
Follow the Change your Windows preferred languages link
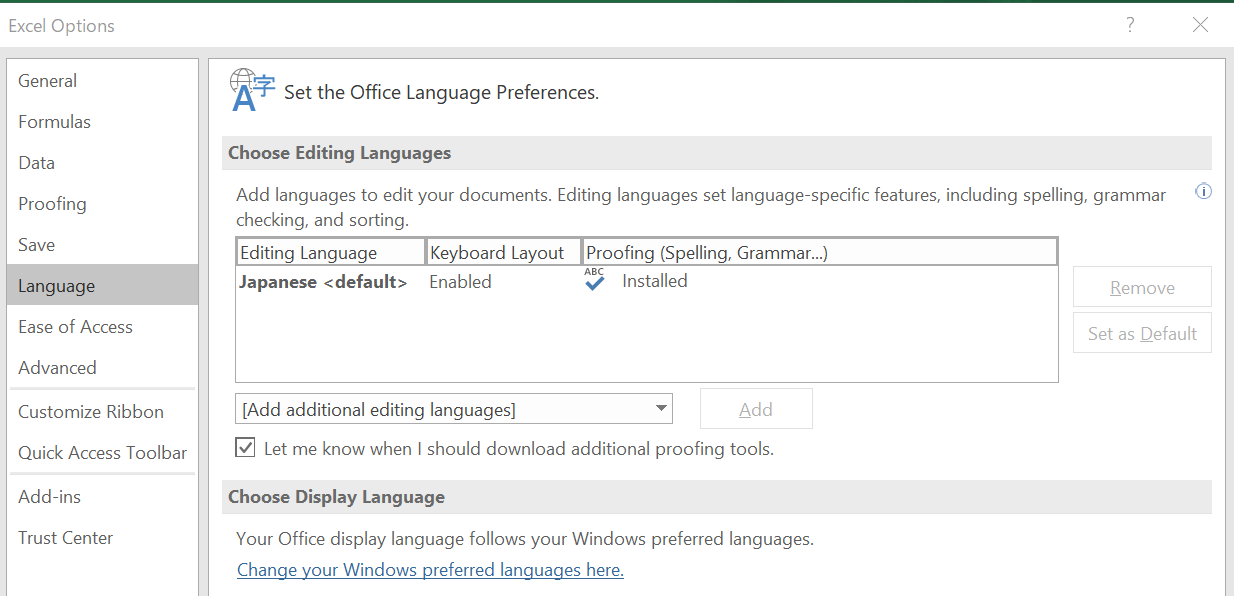click(x=430, y=570)
